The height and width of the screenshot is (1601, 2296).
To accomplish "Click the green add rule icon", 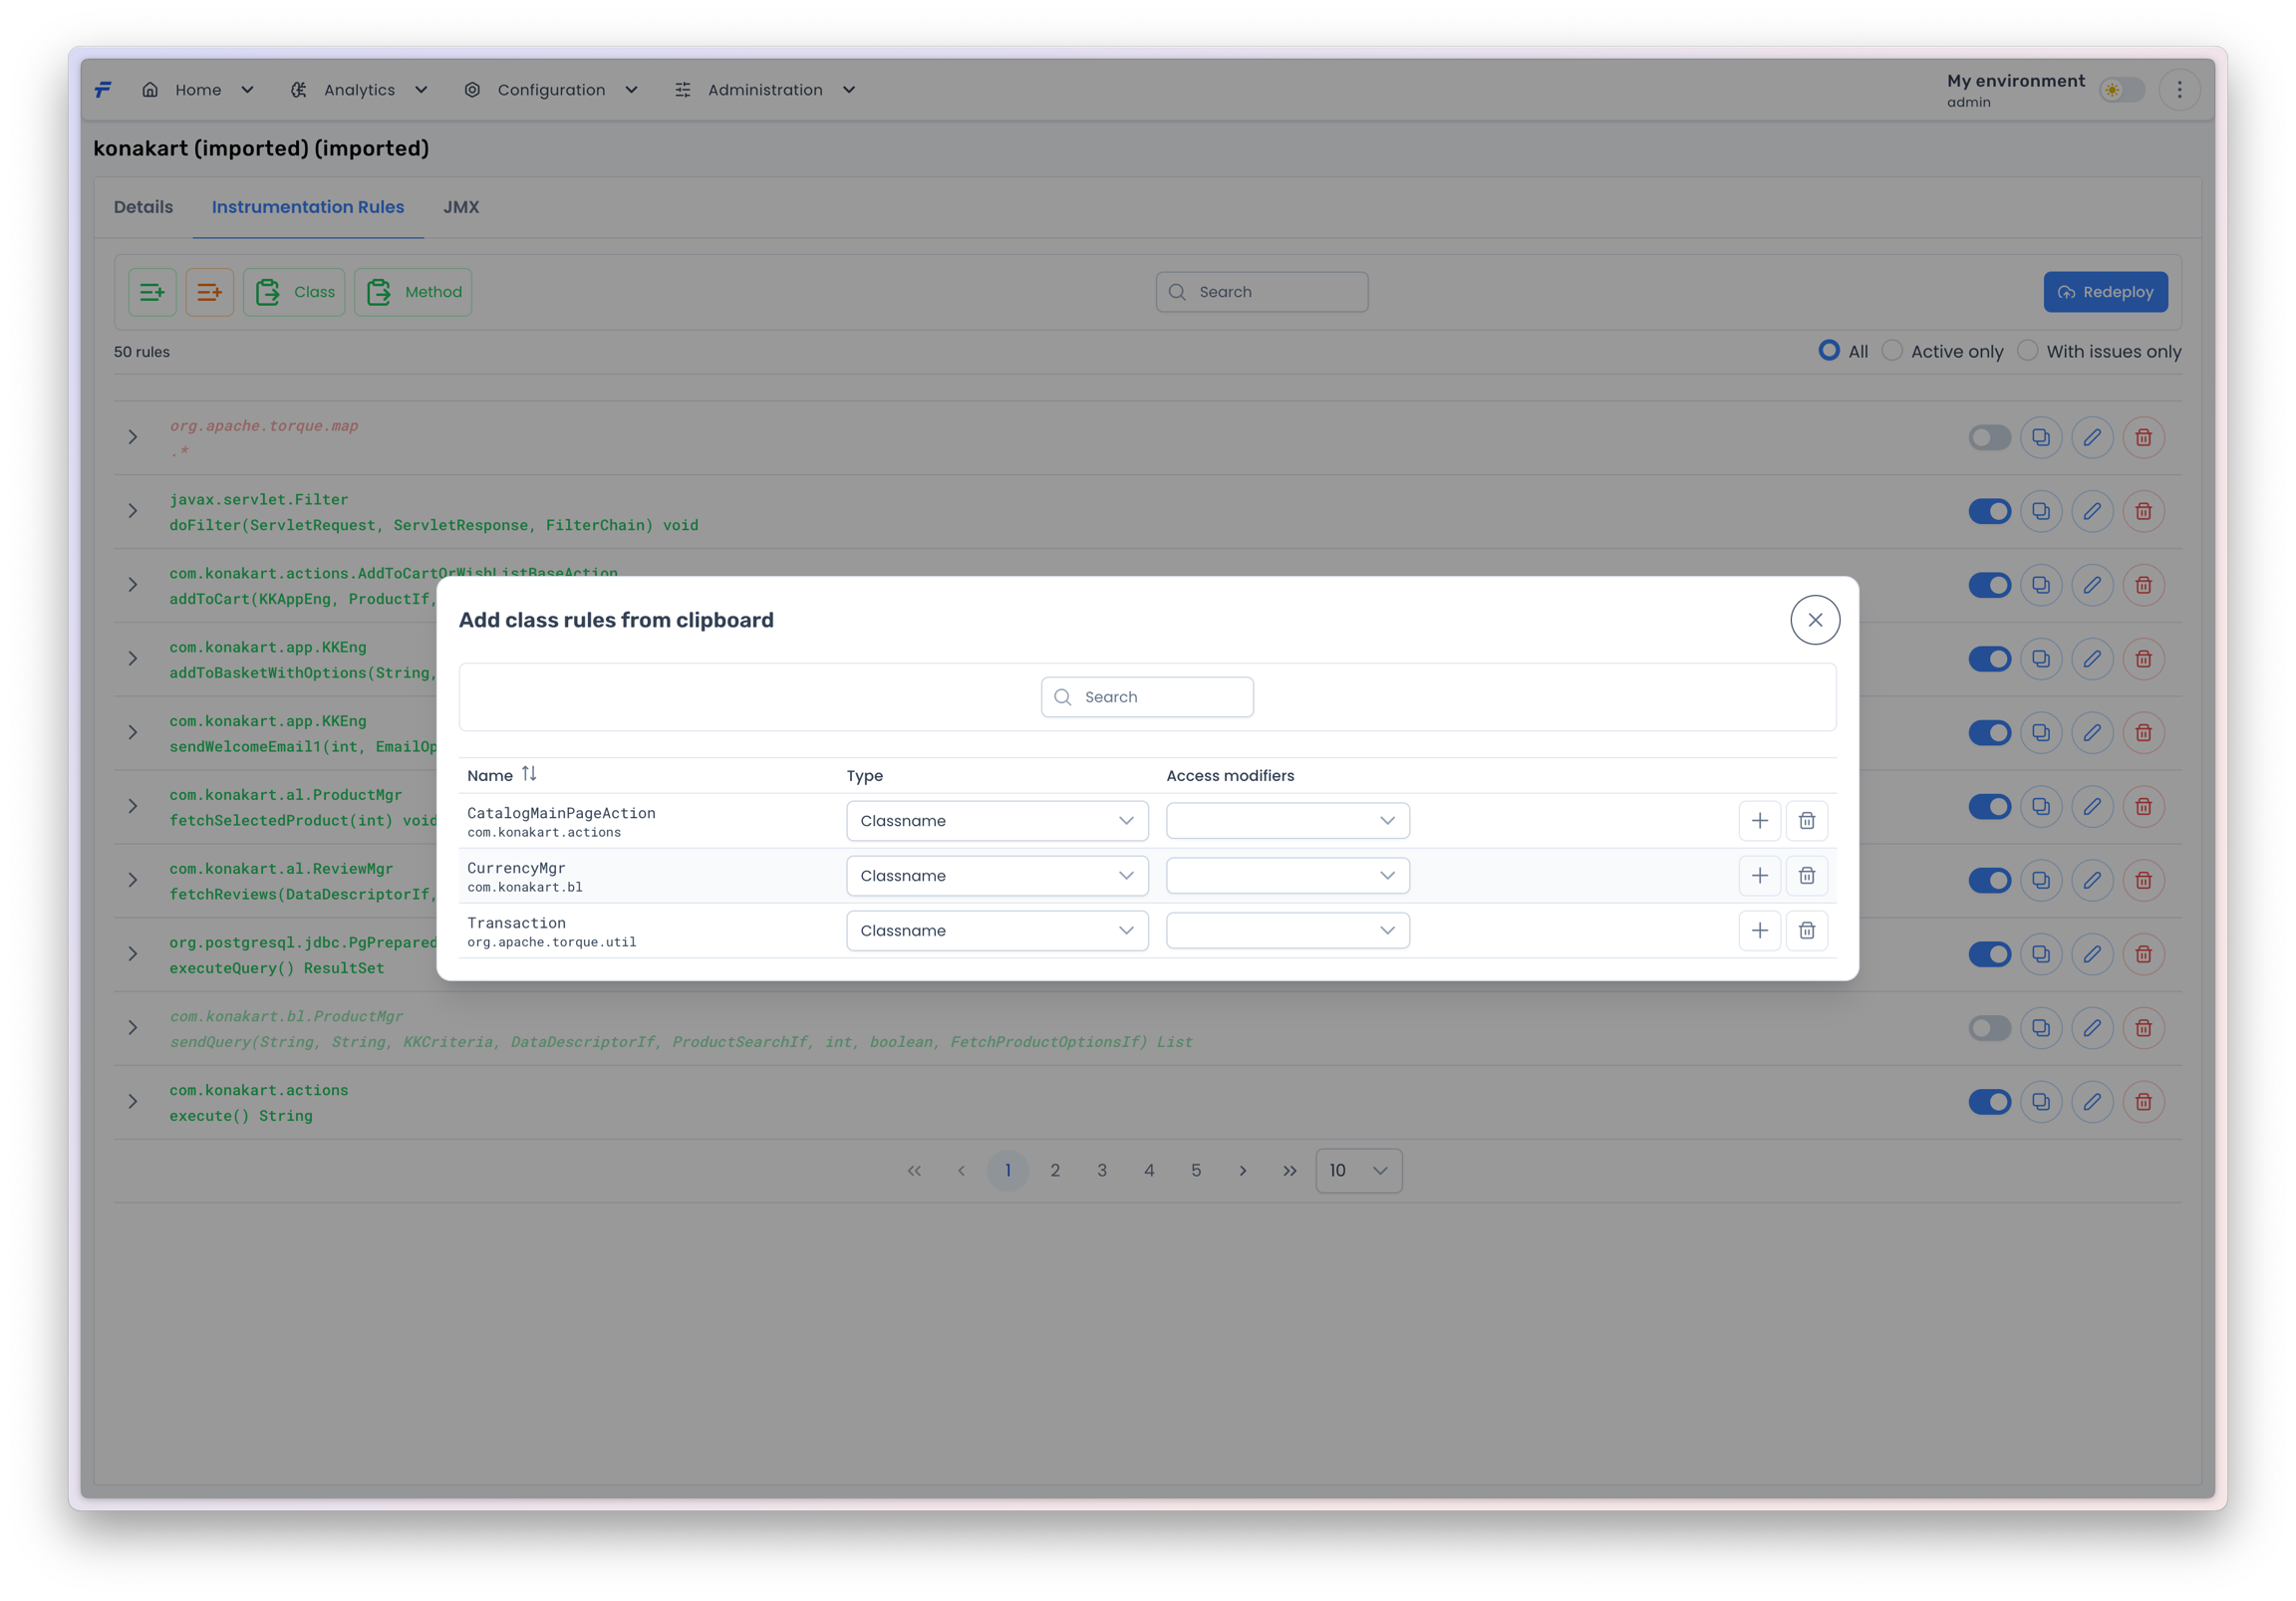I will point(152,292).
